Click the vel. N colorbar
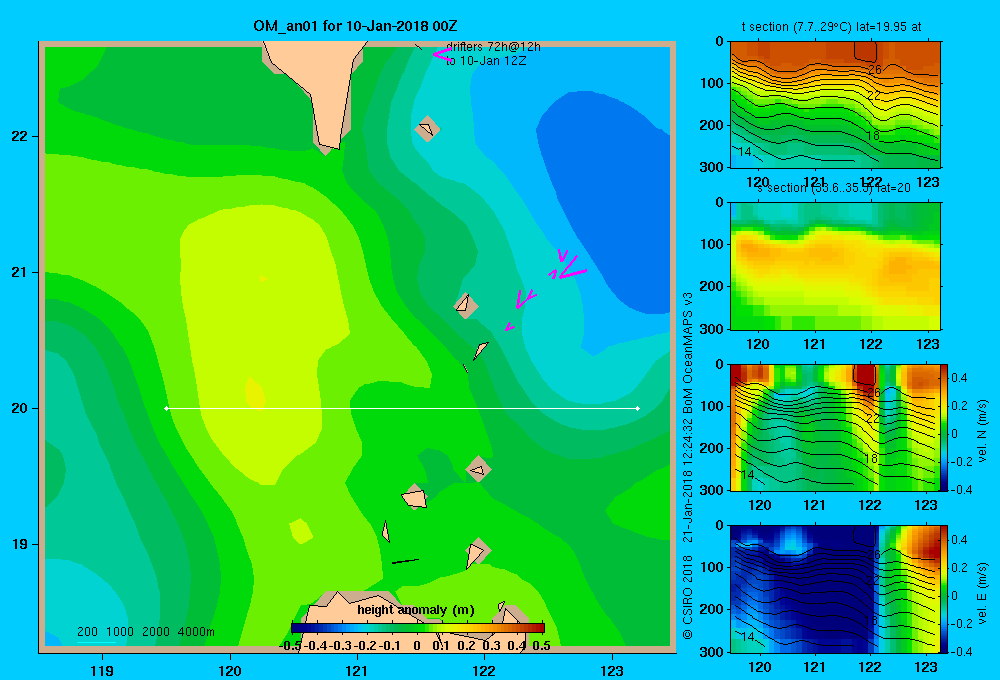This screenshot has width=1000, height=680. pyautogui.click(x=945, y=427)
